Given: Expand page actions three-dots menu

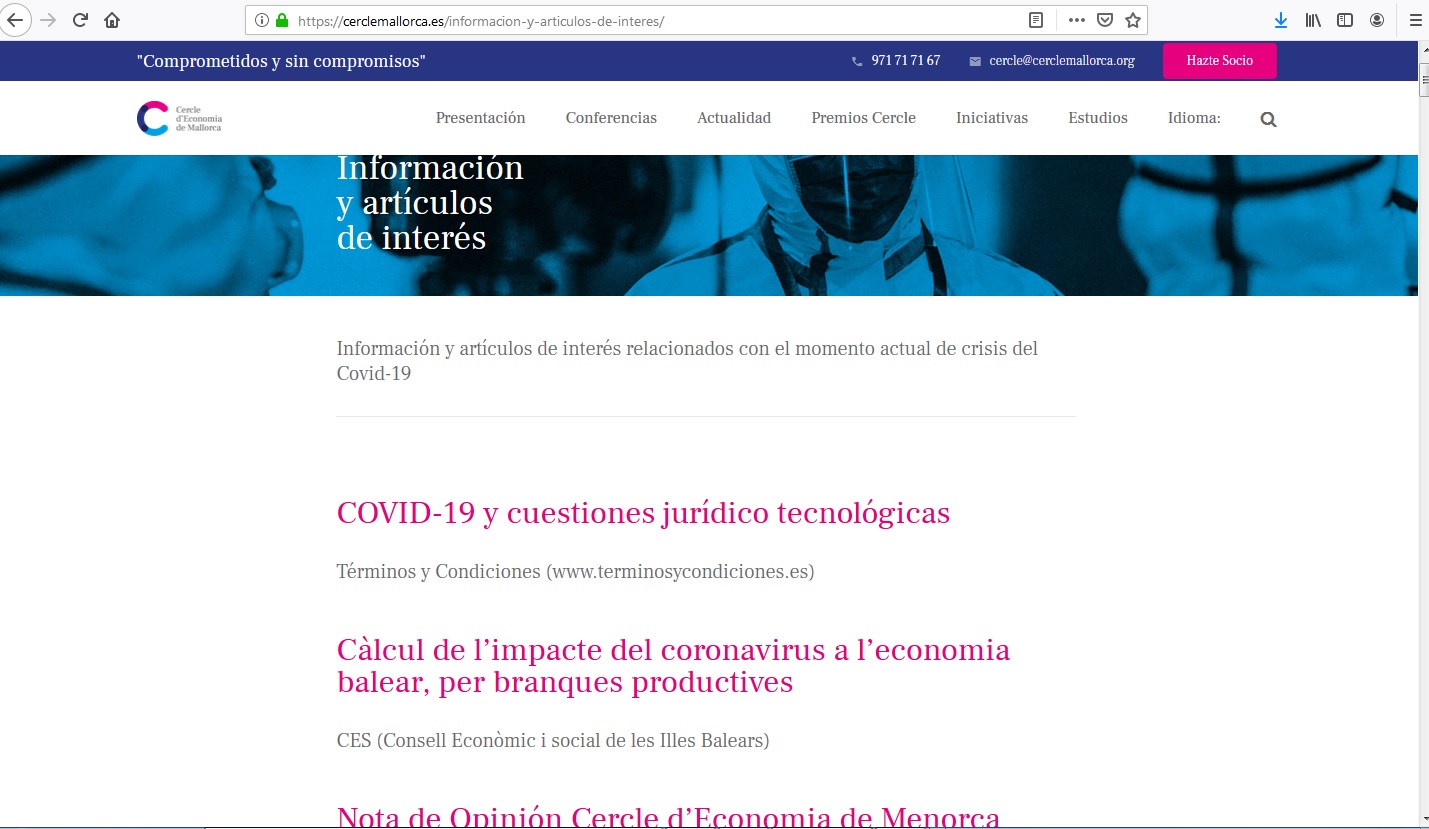Looking at the screenshot, I should pyautogui.click(x=1076, y=20).
